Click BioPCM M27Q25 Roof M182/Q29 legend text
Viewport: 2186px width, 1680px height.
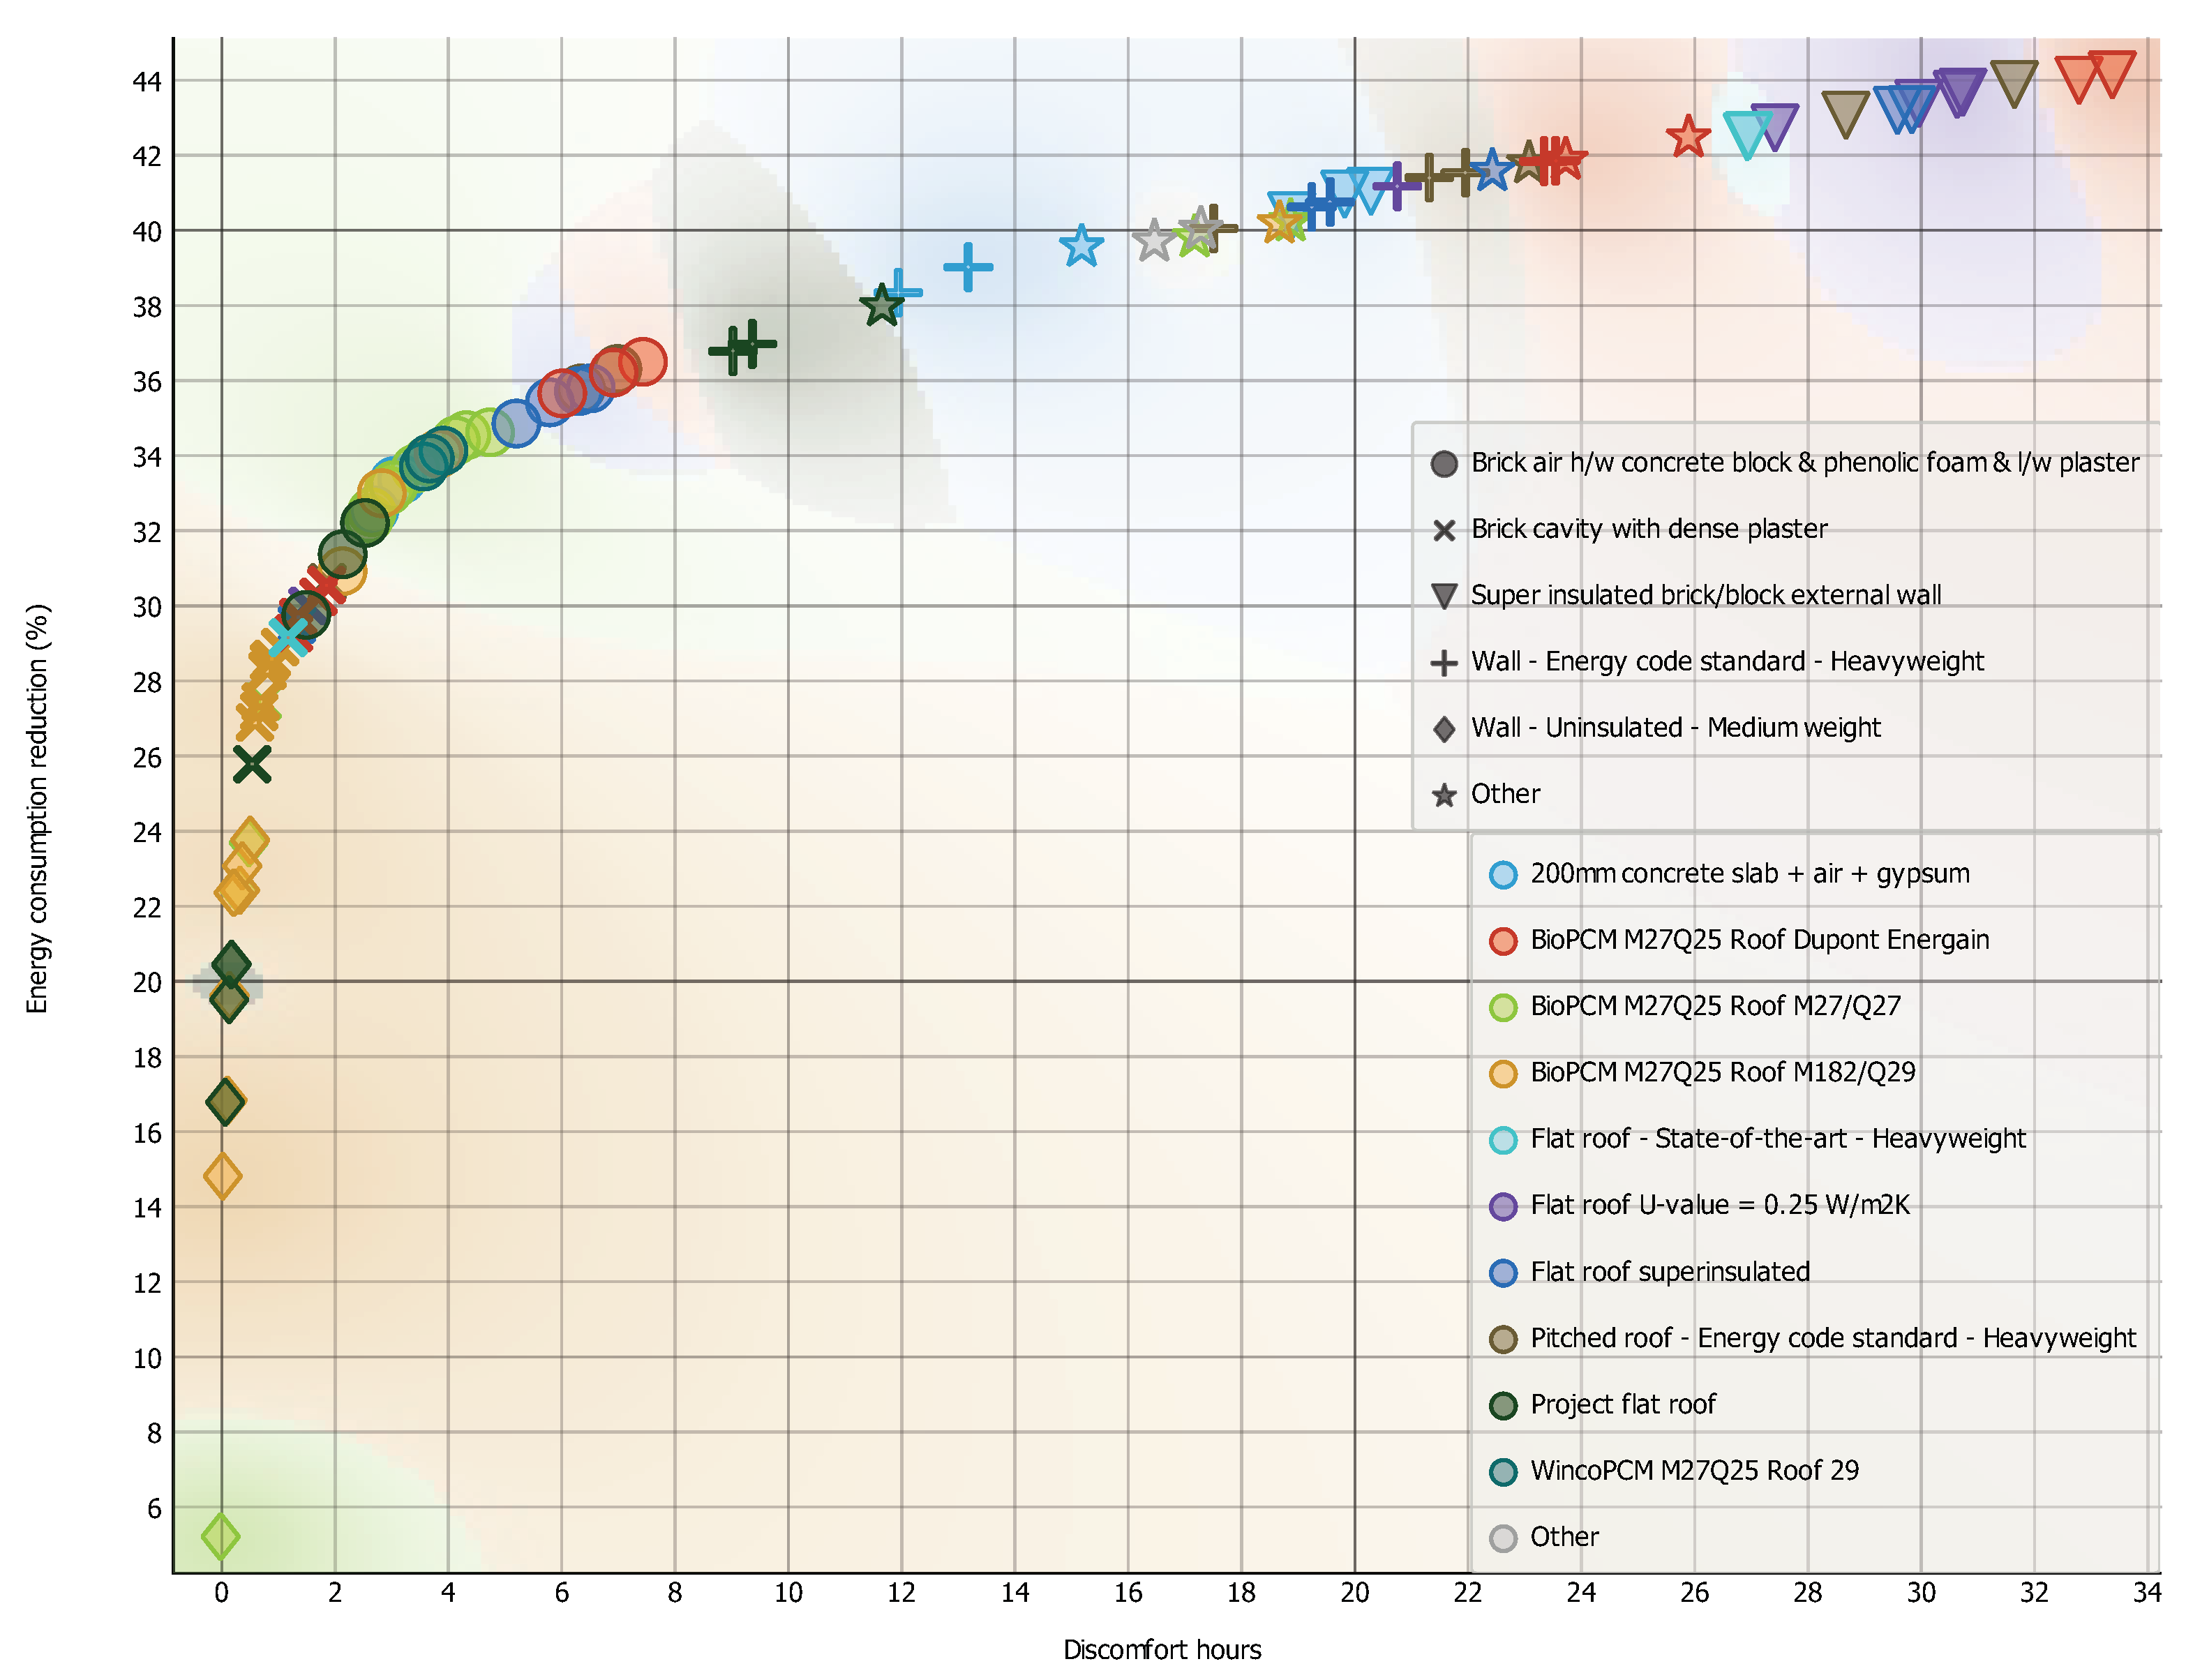click(1722, 1072)
